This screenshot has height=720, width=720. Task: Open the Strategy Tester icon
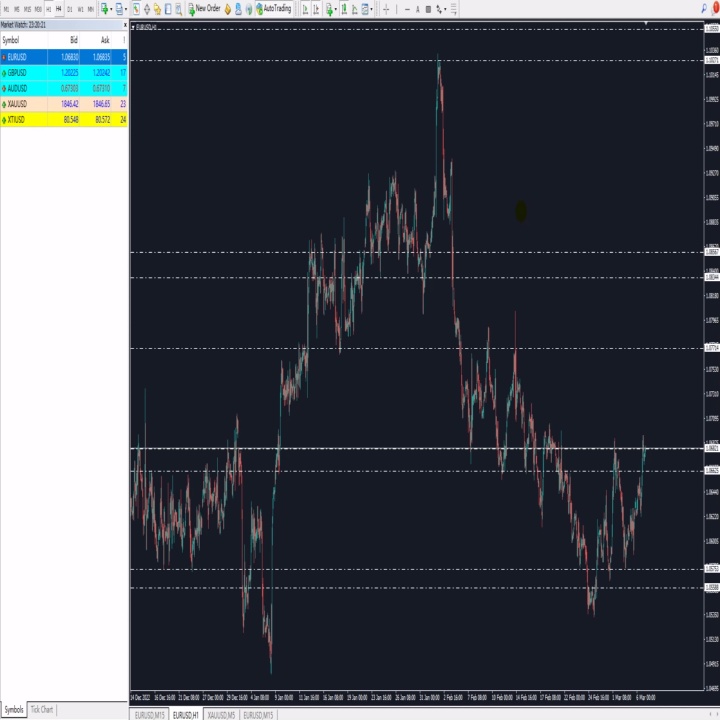(x=179, y=9)
